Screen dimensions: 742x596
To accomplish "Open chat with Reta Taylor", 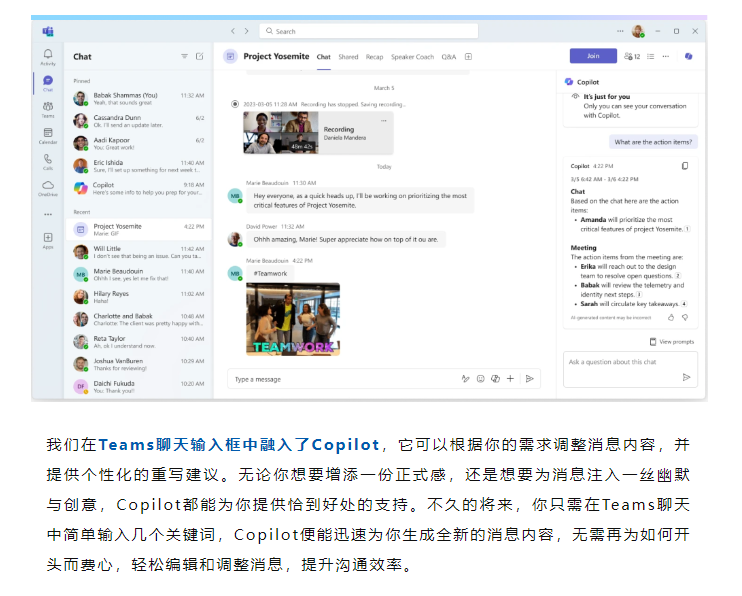I will [138, 342].
